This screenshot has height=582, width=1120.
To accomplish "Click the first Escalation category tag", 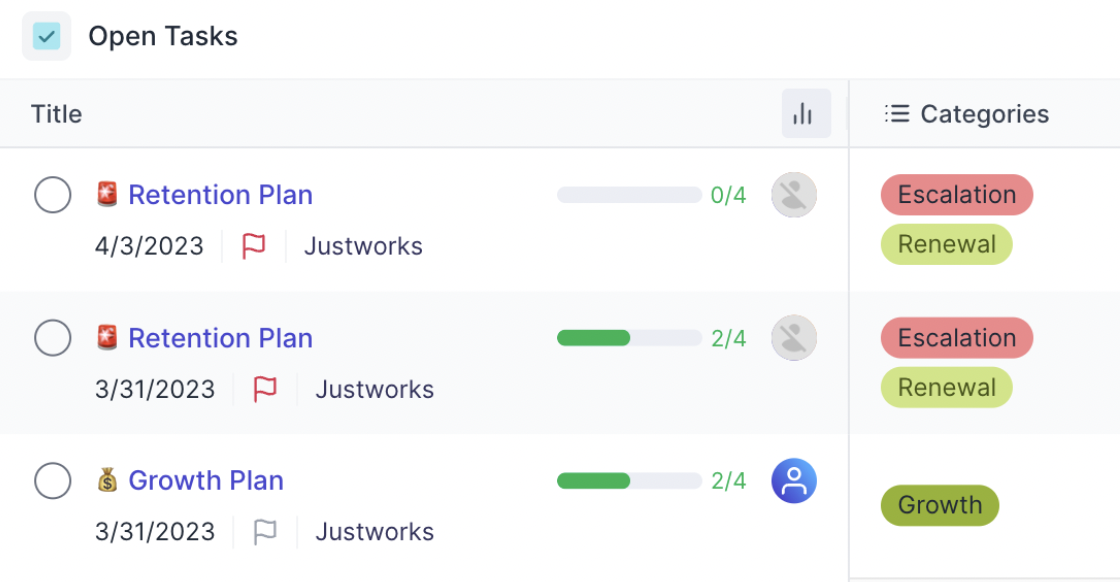I will click(x=956, y=195).
